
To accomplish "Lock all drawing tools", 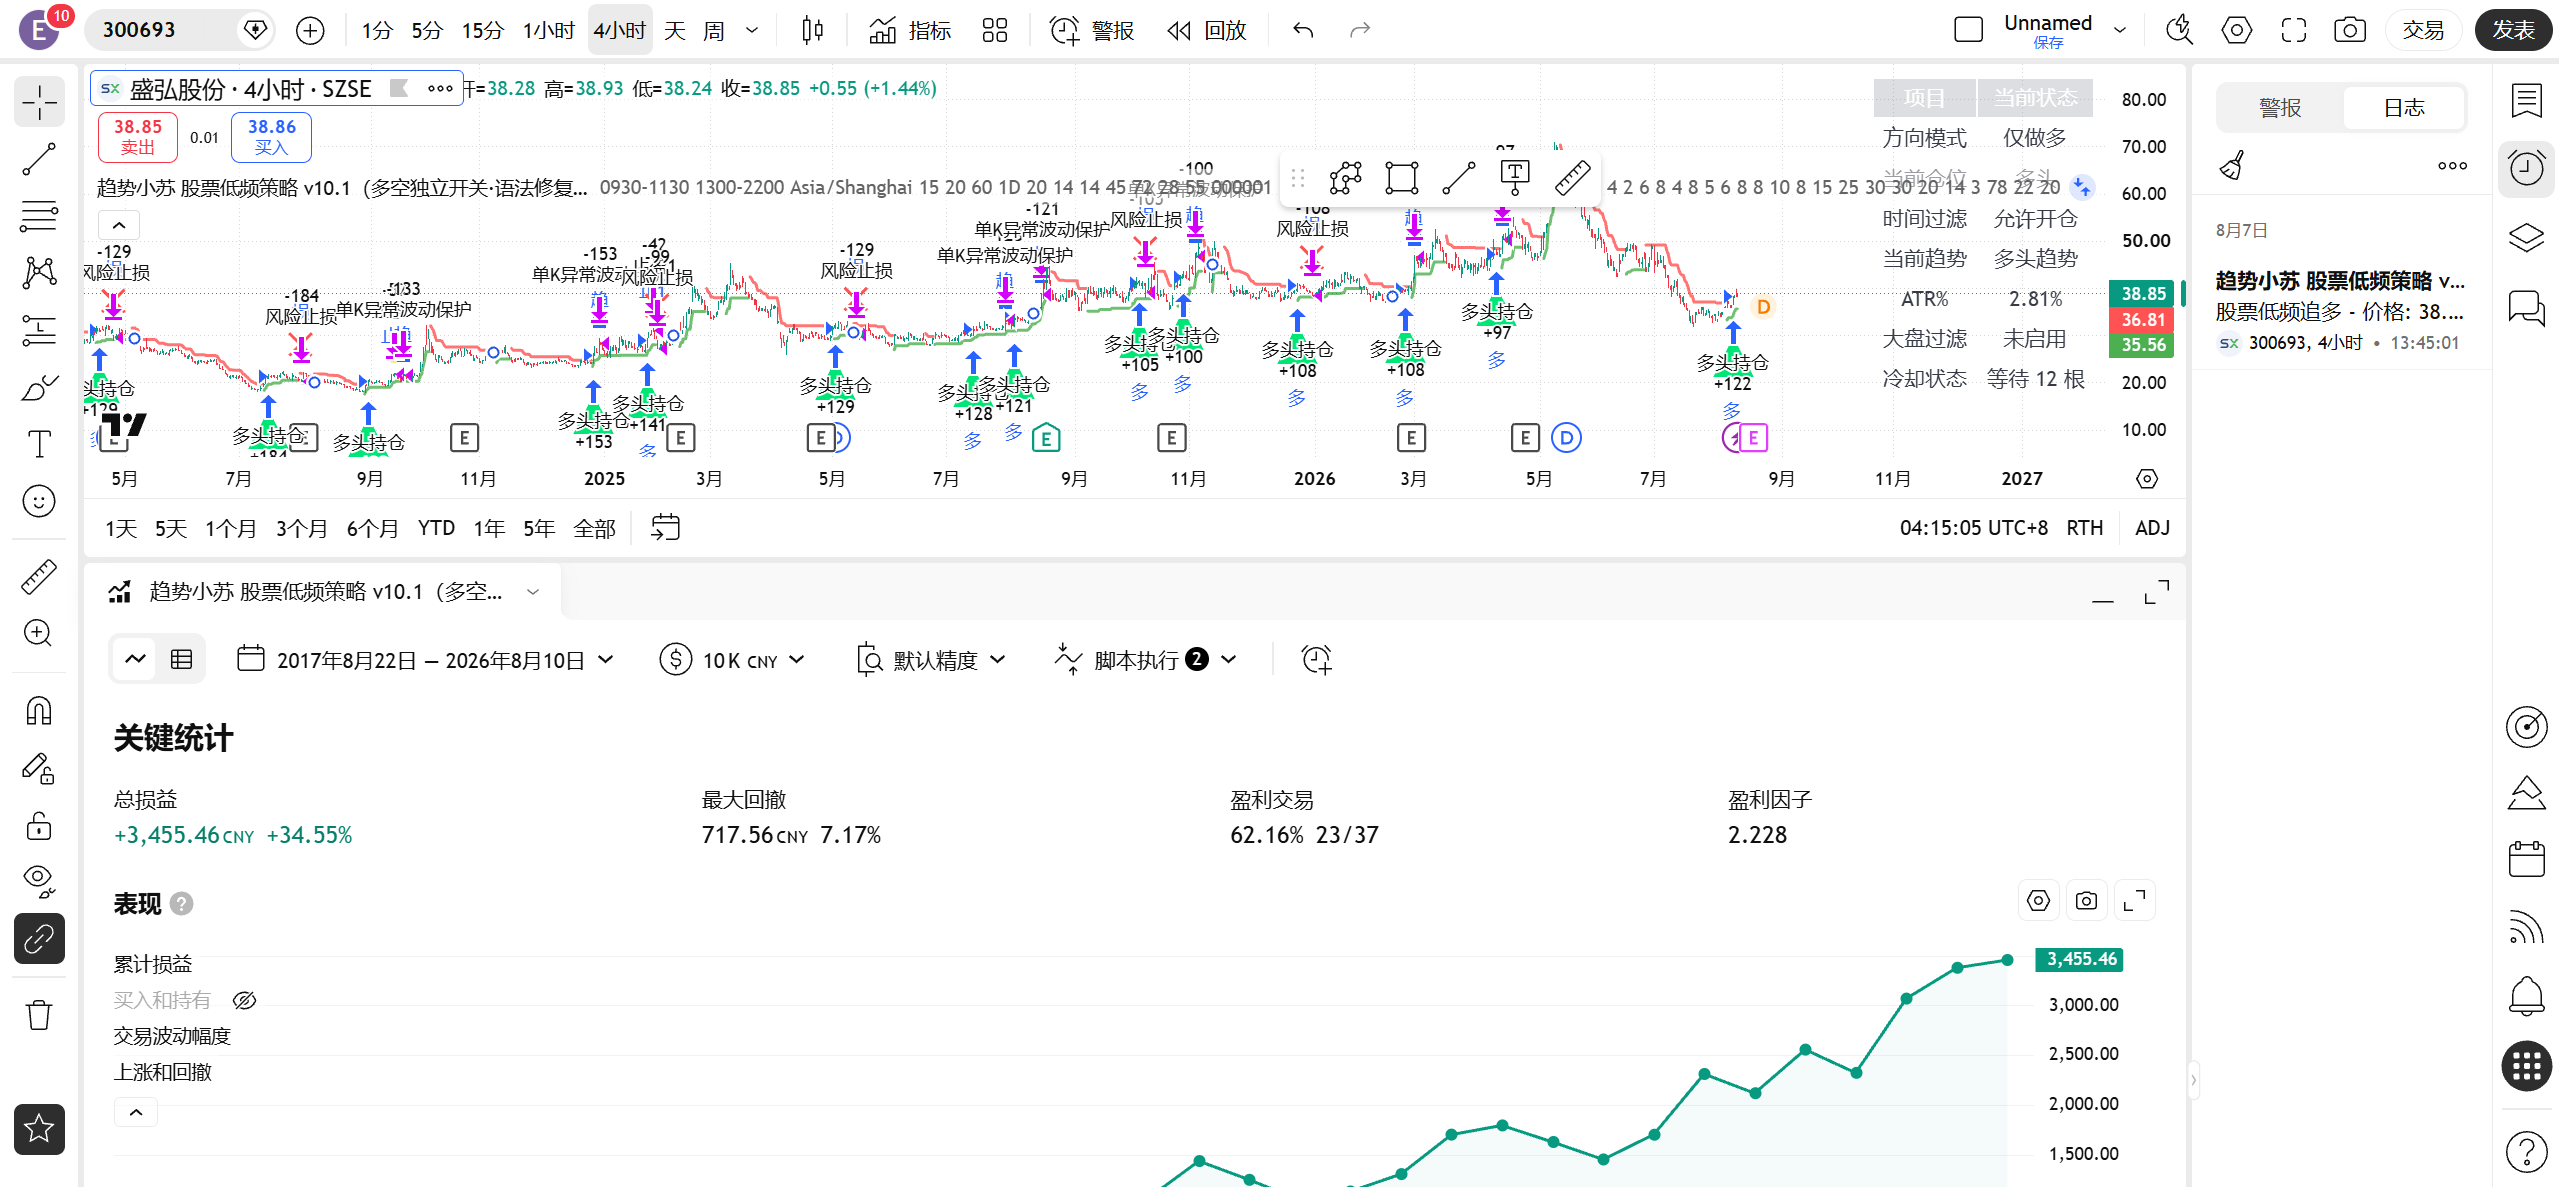I will coord(39,826).
